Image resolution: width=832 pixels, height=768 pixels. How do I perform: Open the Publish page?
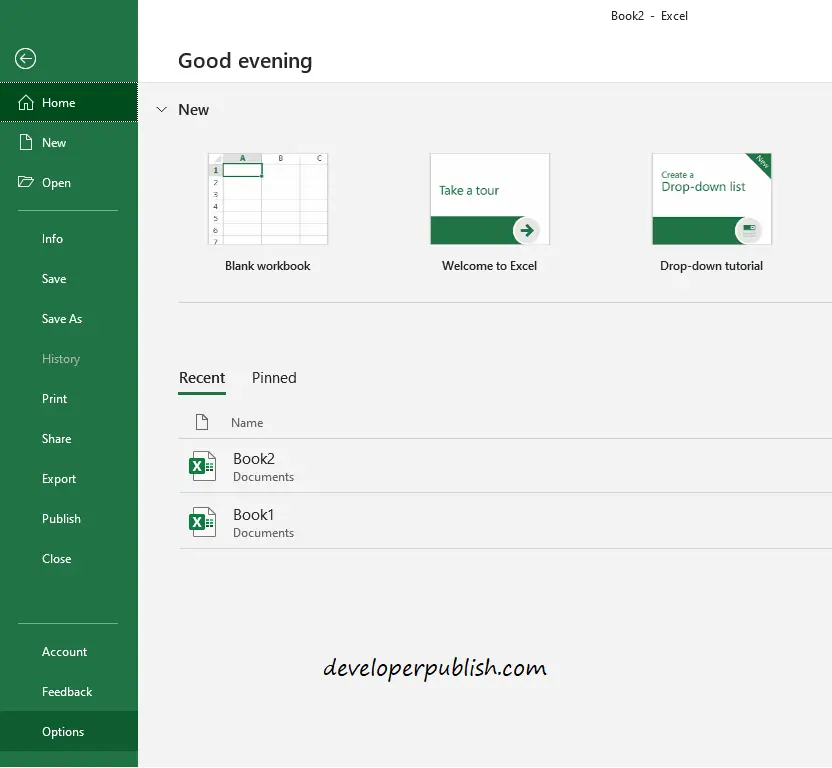69,519
